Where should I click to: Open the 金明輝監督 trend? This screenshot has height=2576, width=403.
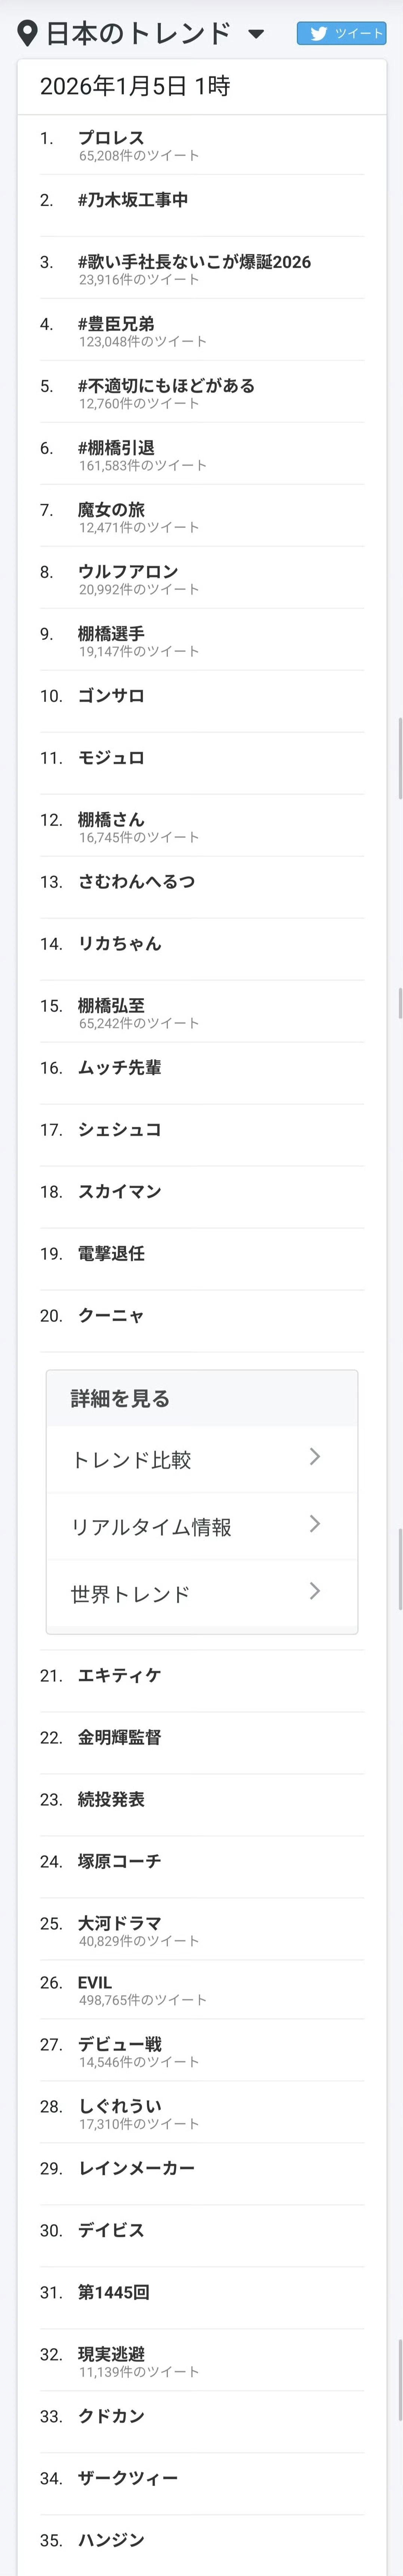pyautogui.click(x=119, y=1737)
